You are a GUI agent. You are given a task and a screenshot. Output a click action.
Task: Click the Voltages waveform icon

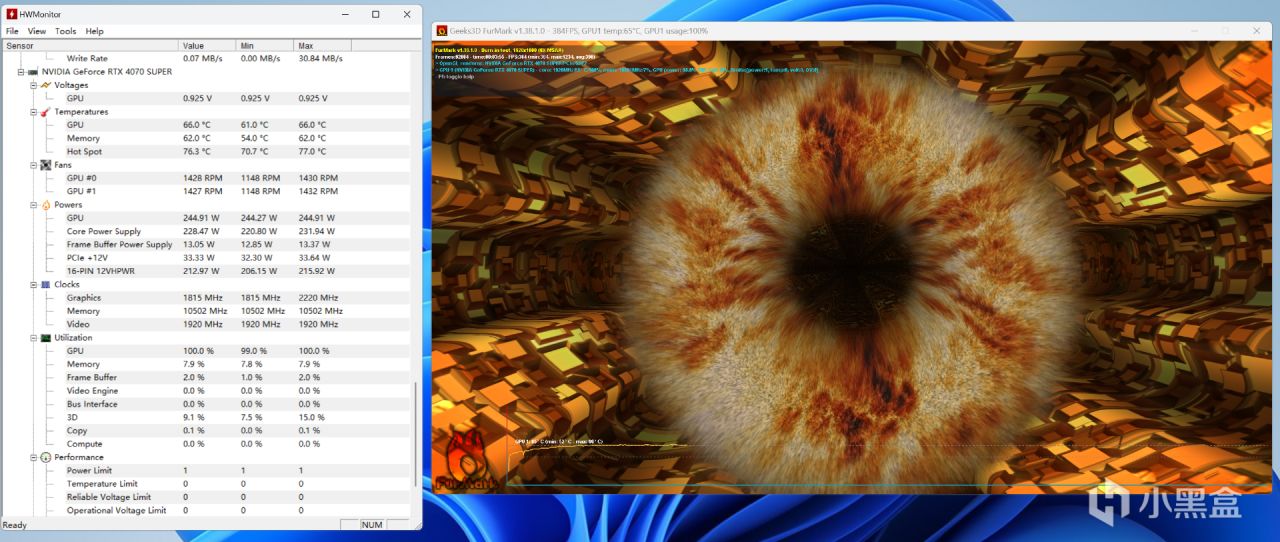(46, 85)
